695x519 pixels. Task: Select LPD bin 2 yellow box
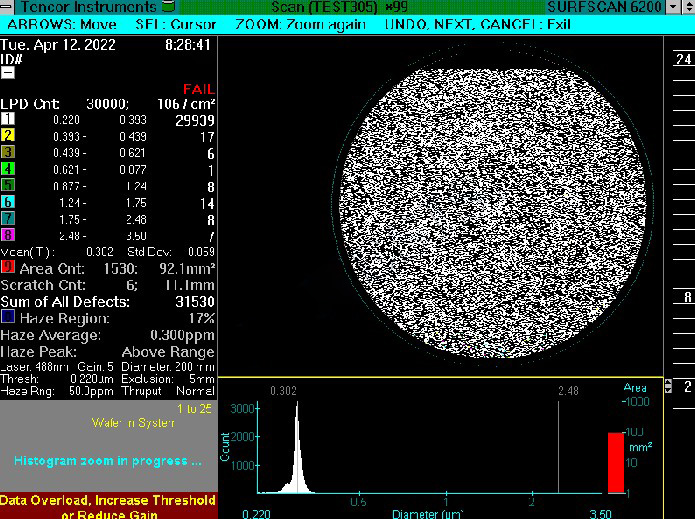coord(7,136)
